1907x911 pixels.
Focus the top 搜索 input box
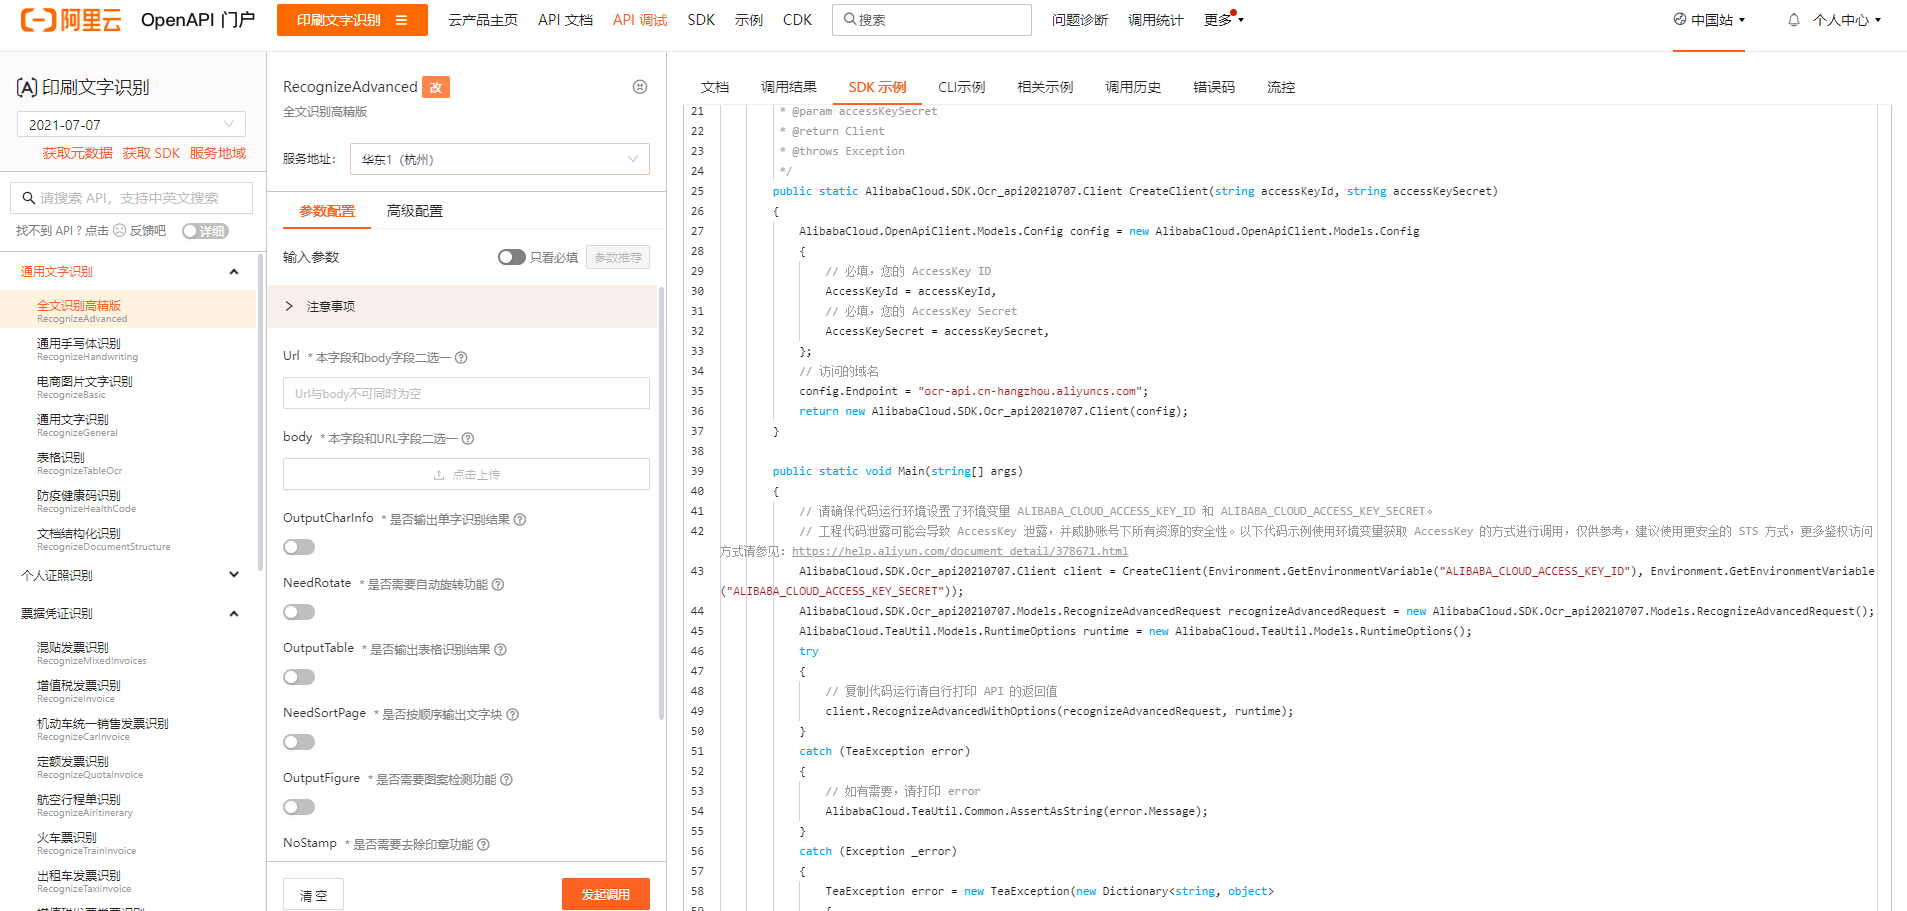(932, 20)
